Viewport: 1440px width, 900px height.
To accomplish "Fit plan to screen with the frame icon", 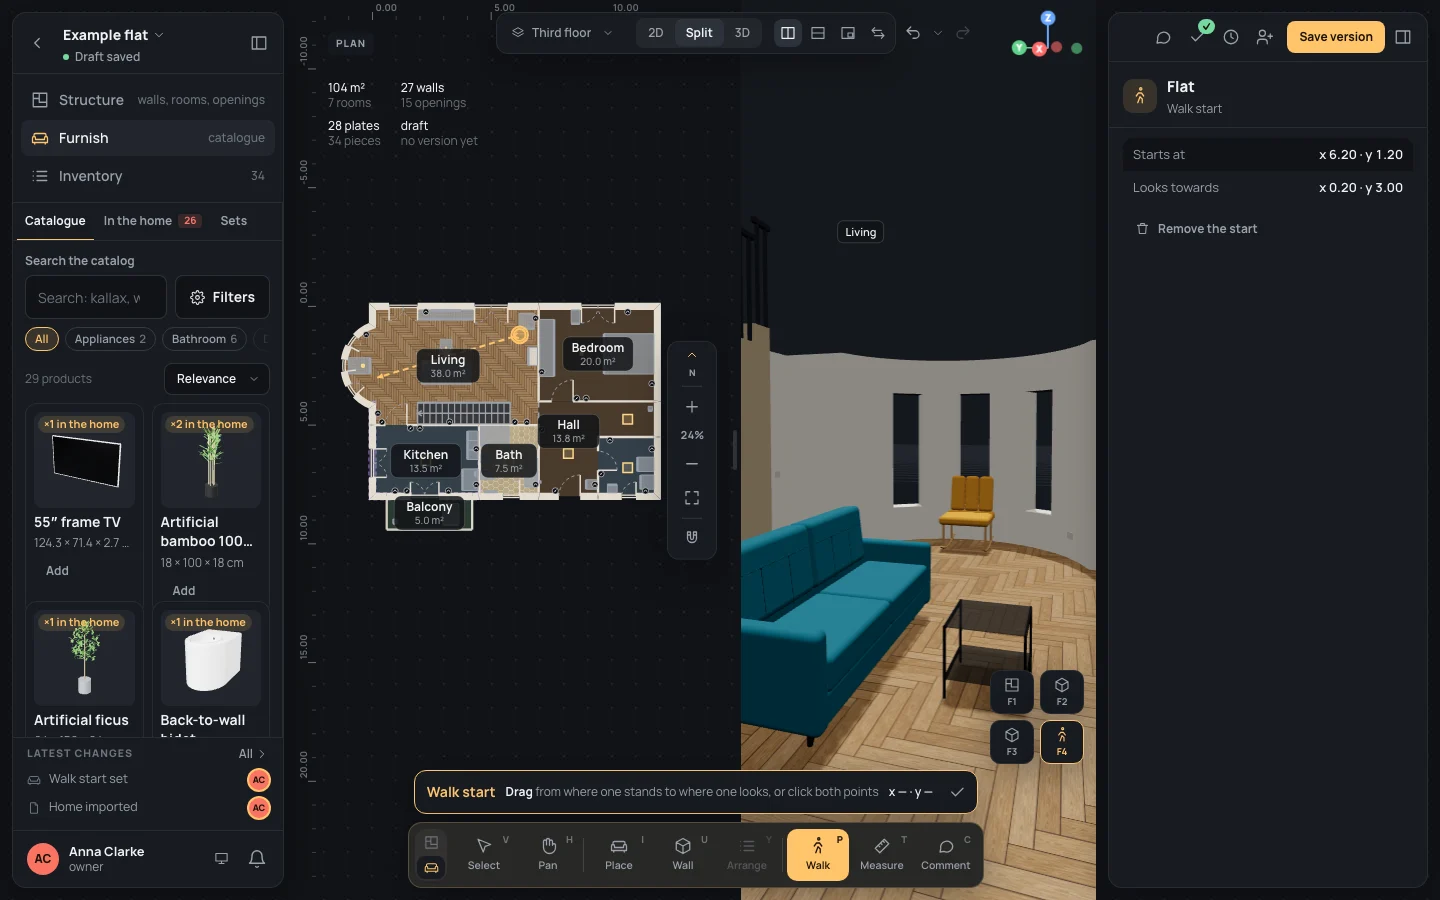I will coord(692,498).
